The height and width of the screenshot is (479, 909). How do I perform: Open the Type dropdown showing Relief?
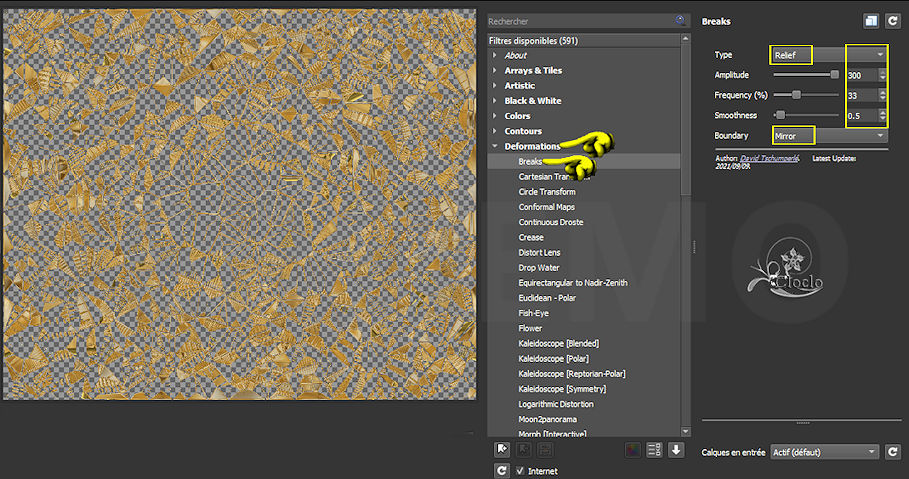point(828,54)
